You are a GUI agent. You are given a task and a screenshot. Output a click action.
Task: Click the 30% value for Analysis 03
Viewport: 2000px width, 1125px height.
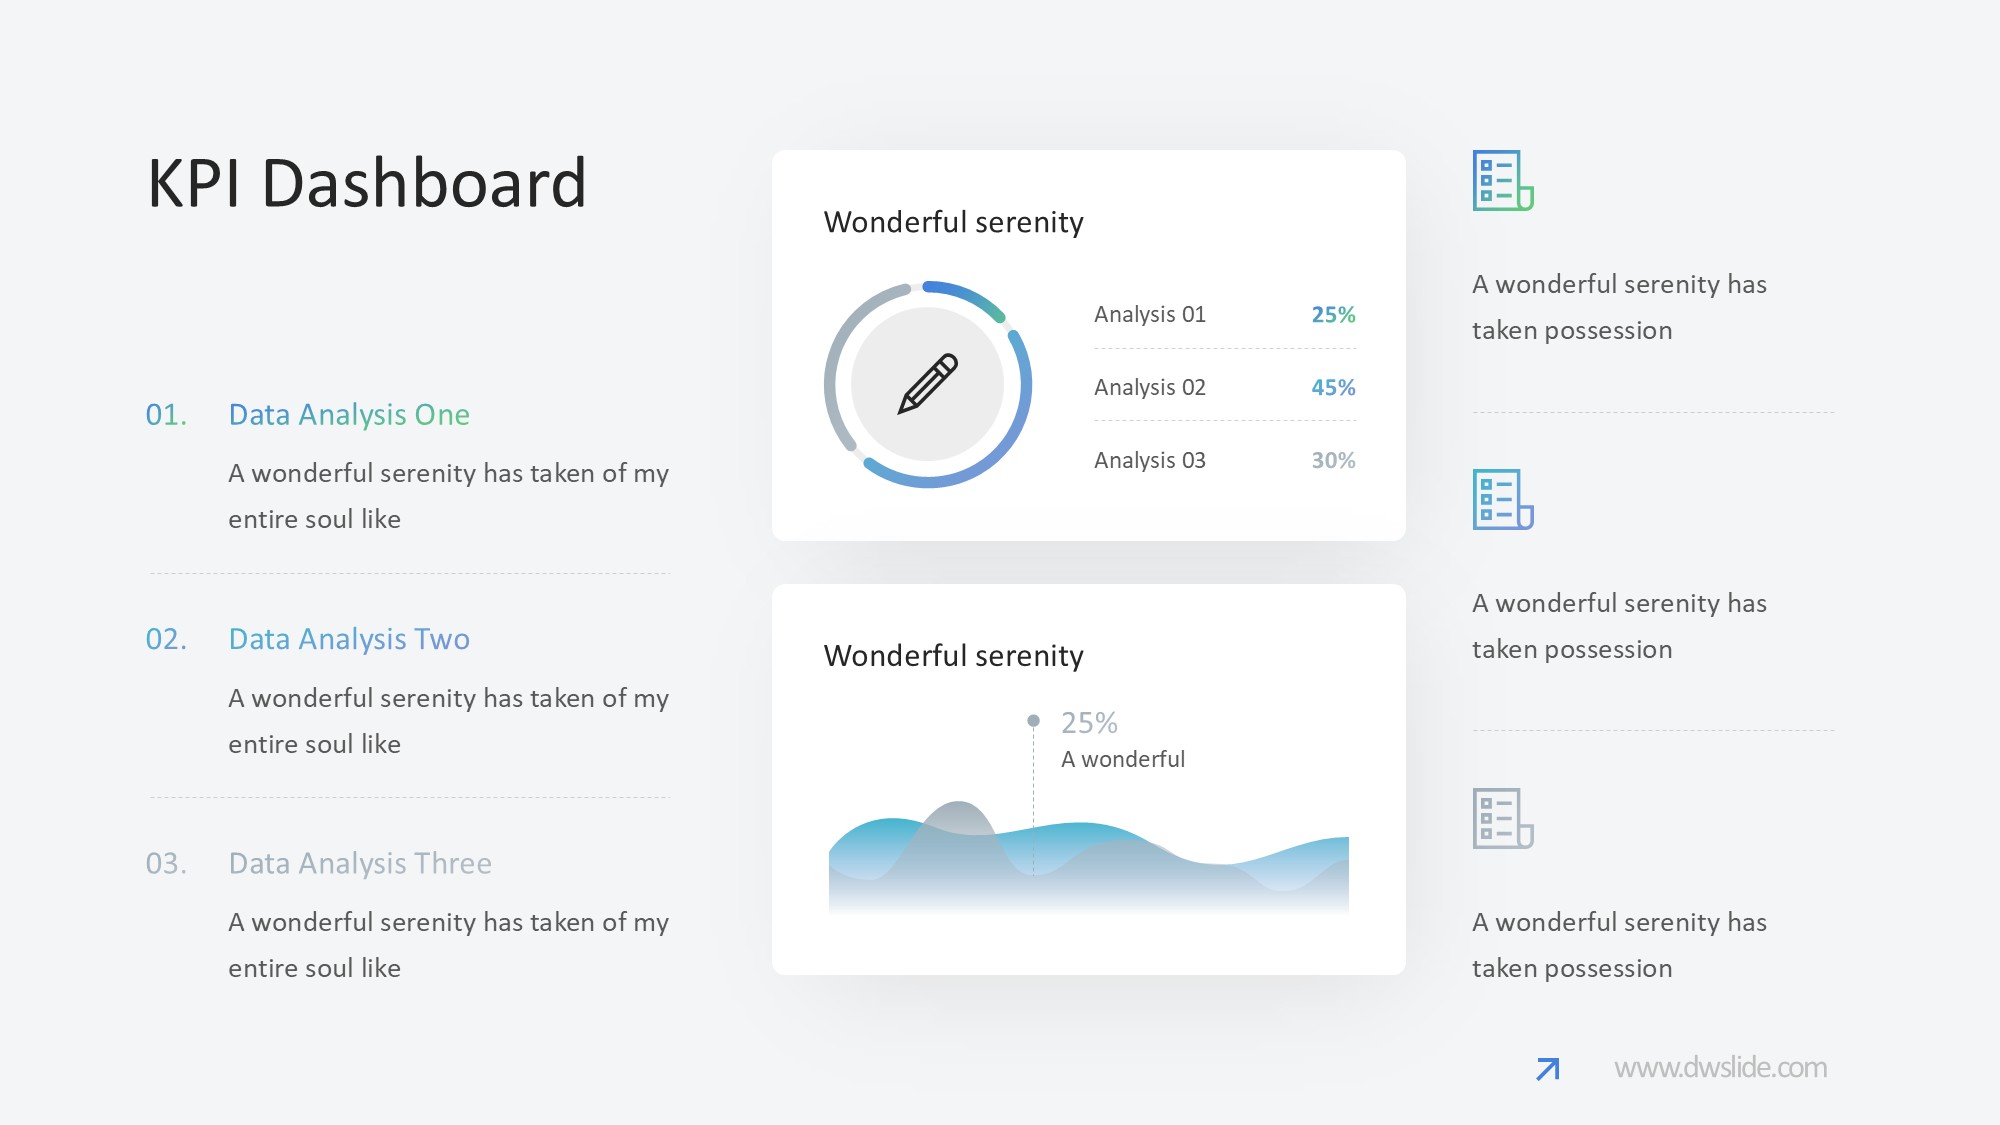pos(1333,461)
